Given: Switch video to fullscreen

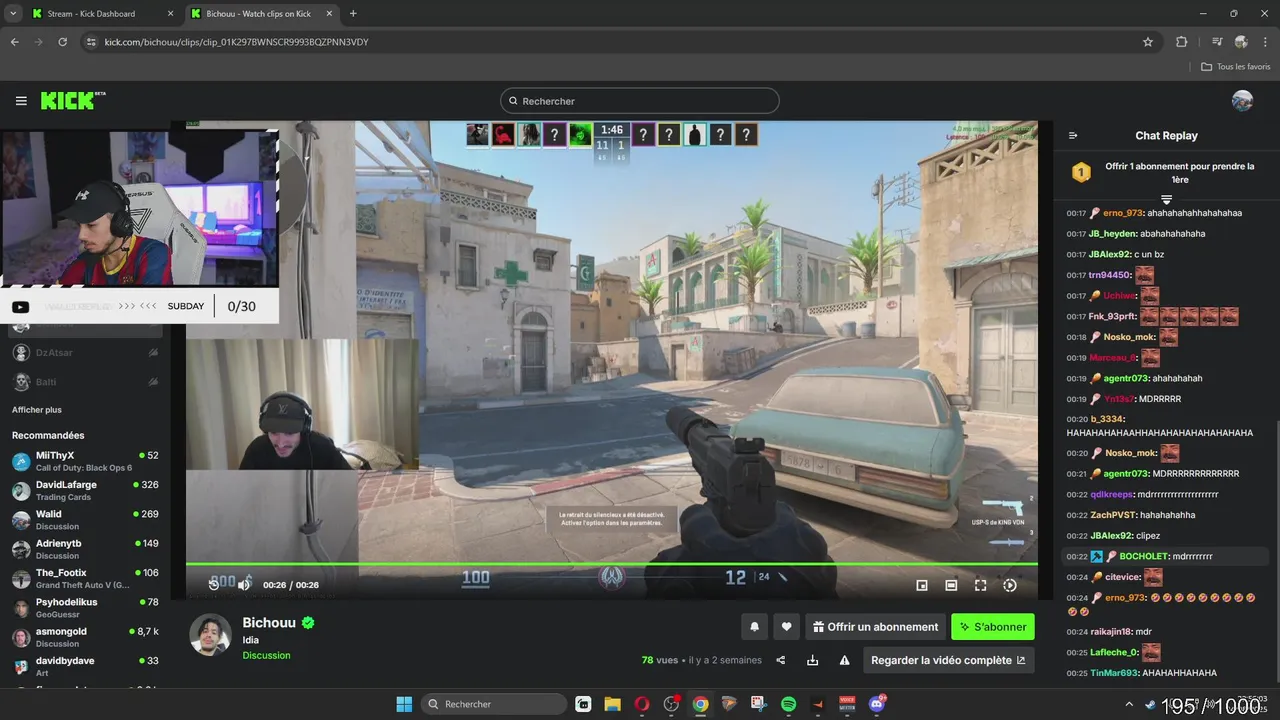Looking at the screenshot, I should click(980, 585).
